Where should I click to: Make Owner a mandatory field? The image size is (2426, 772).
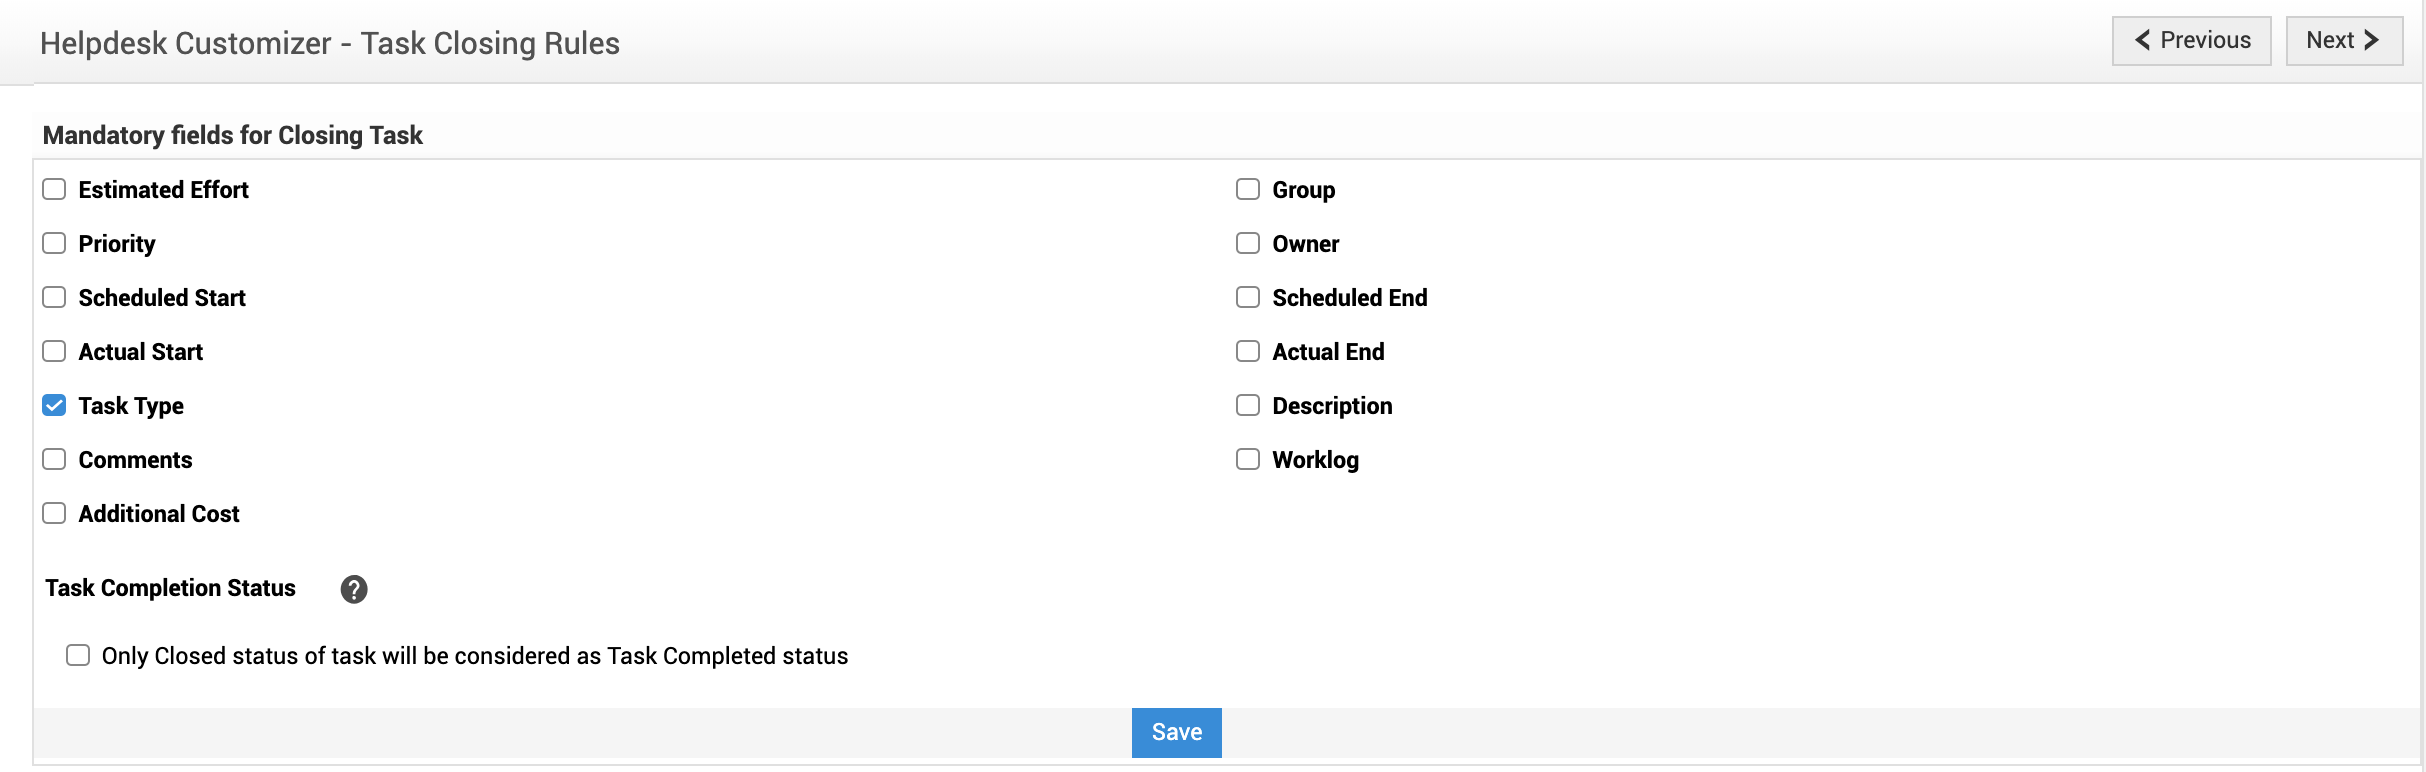(x=1247, y=244)
